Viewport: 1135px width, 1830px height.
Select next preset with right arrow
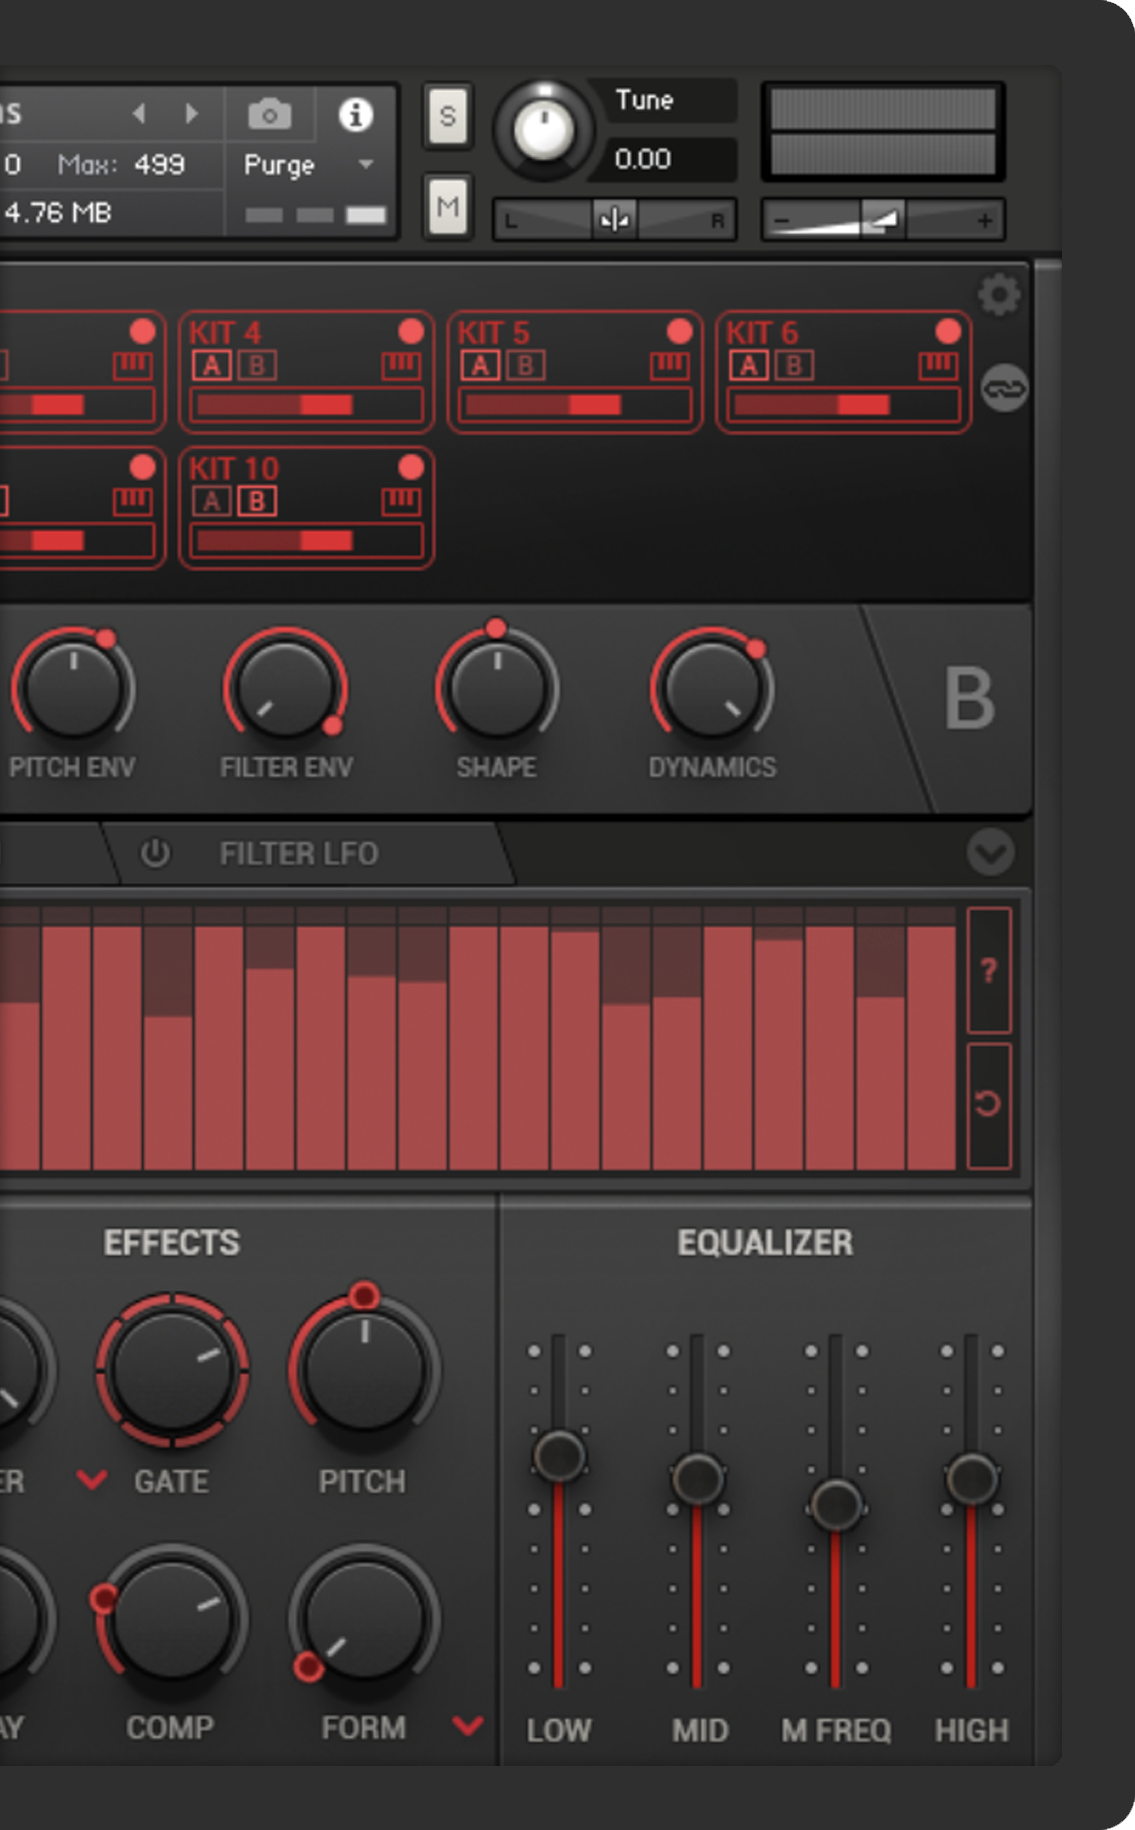coord(191,113)
